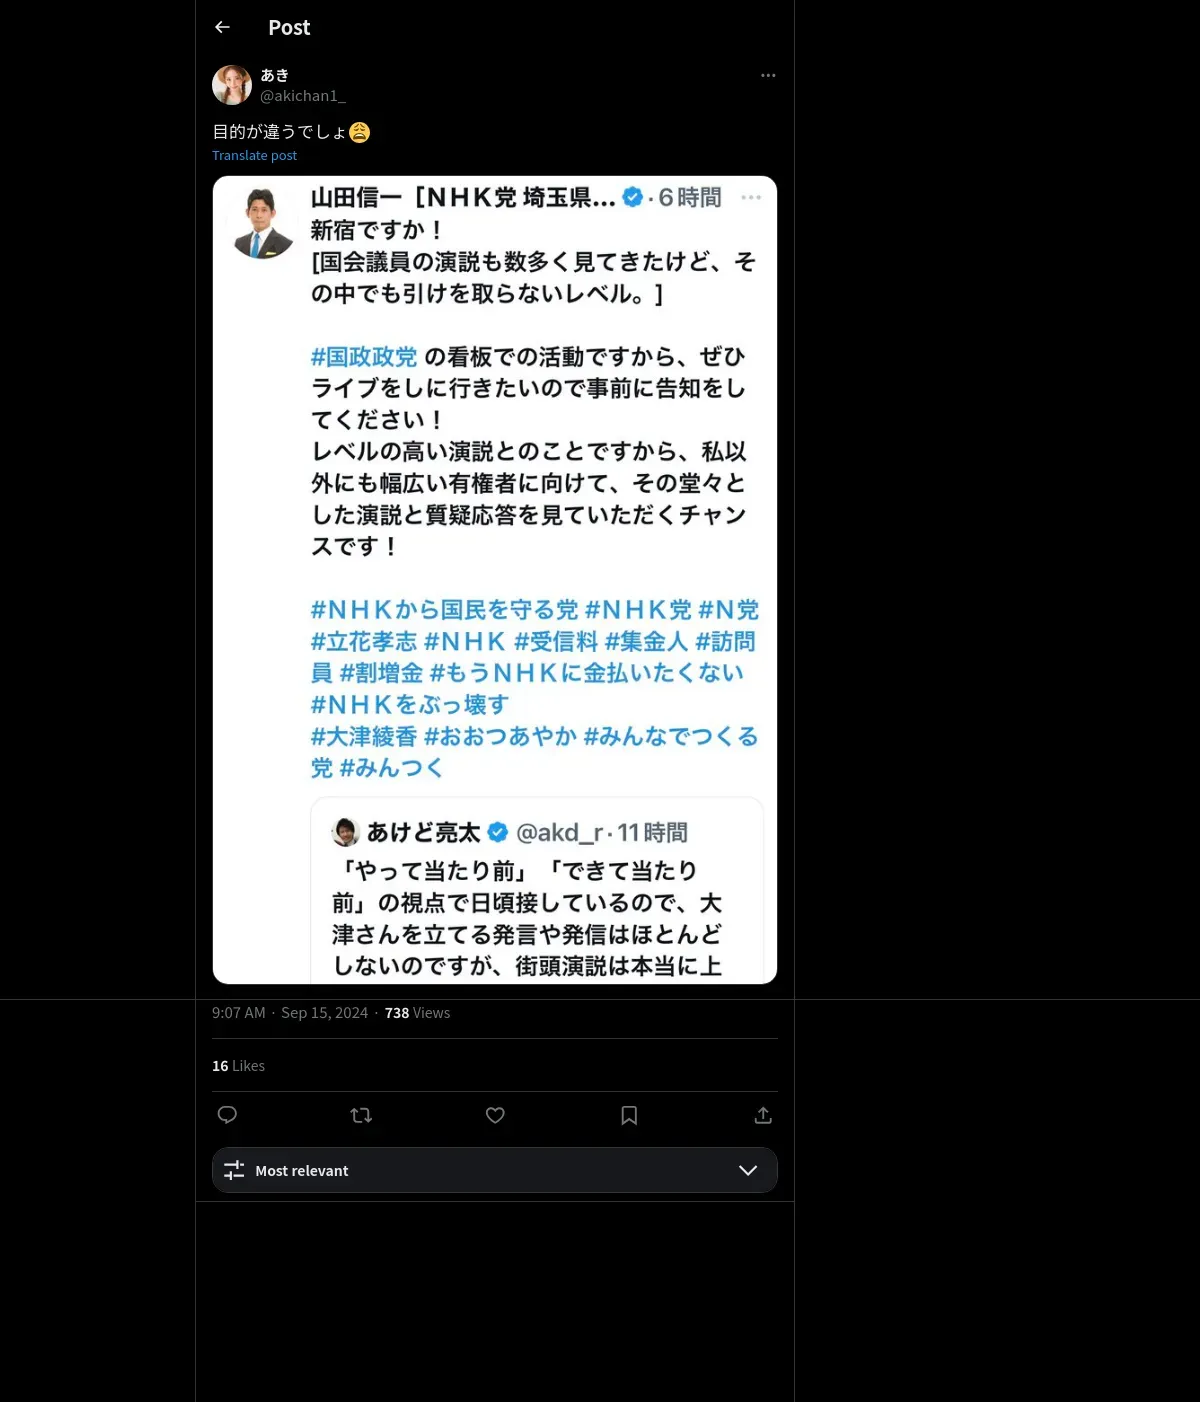The height and width of the screenshot is (1402, 1200).
Task: Go back using the arrow icon
Action: 223,27
